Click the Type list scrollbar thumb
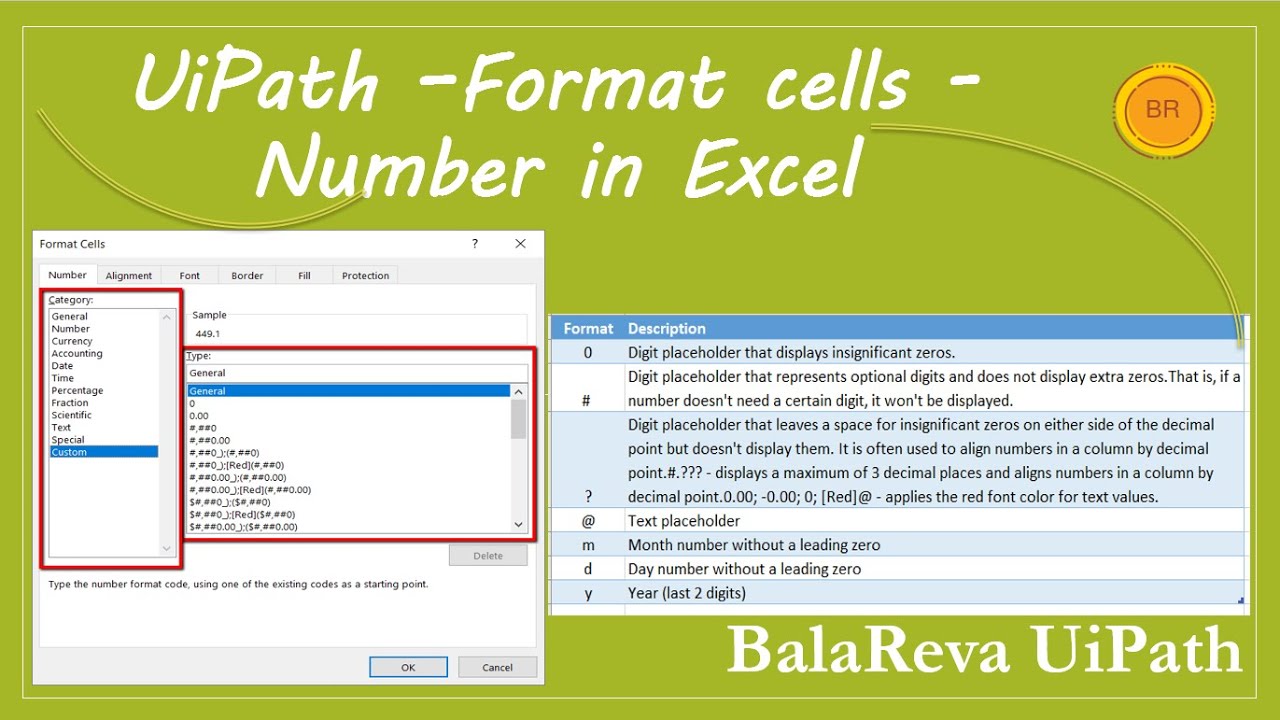The image size is (1280, 720). (x=518, y=419)
